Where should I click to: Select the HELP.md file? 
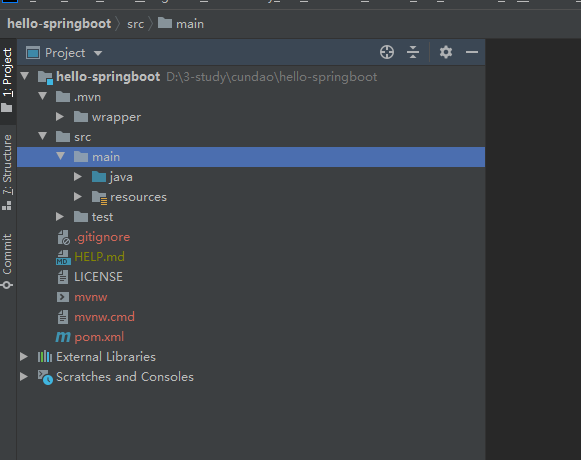[99, 257]
